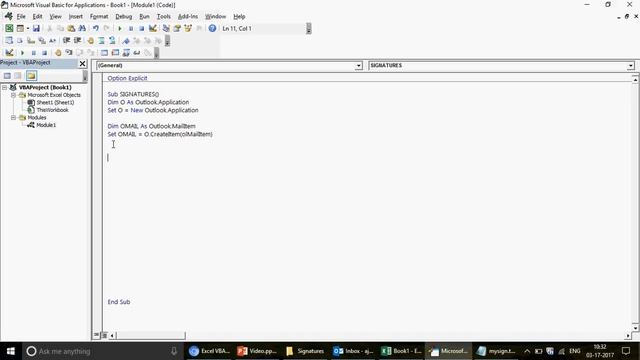Screen dimensions: 640x360
Task: Toggle breakpoint using Edit toolbar hand icon
Action: [90, 40]
